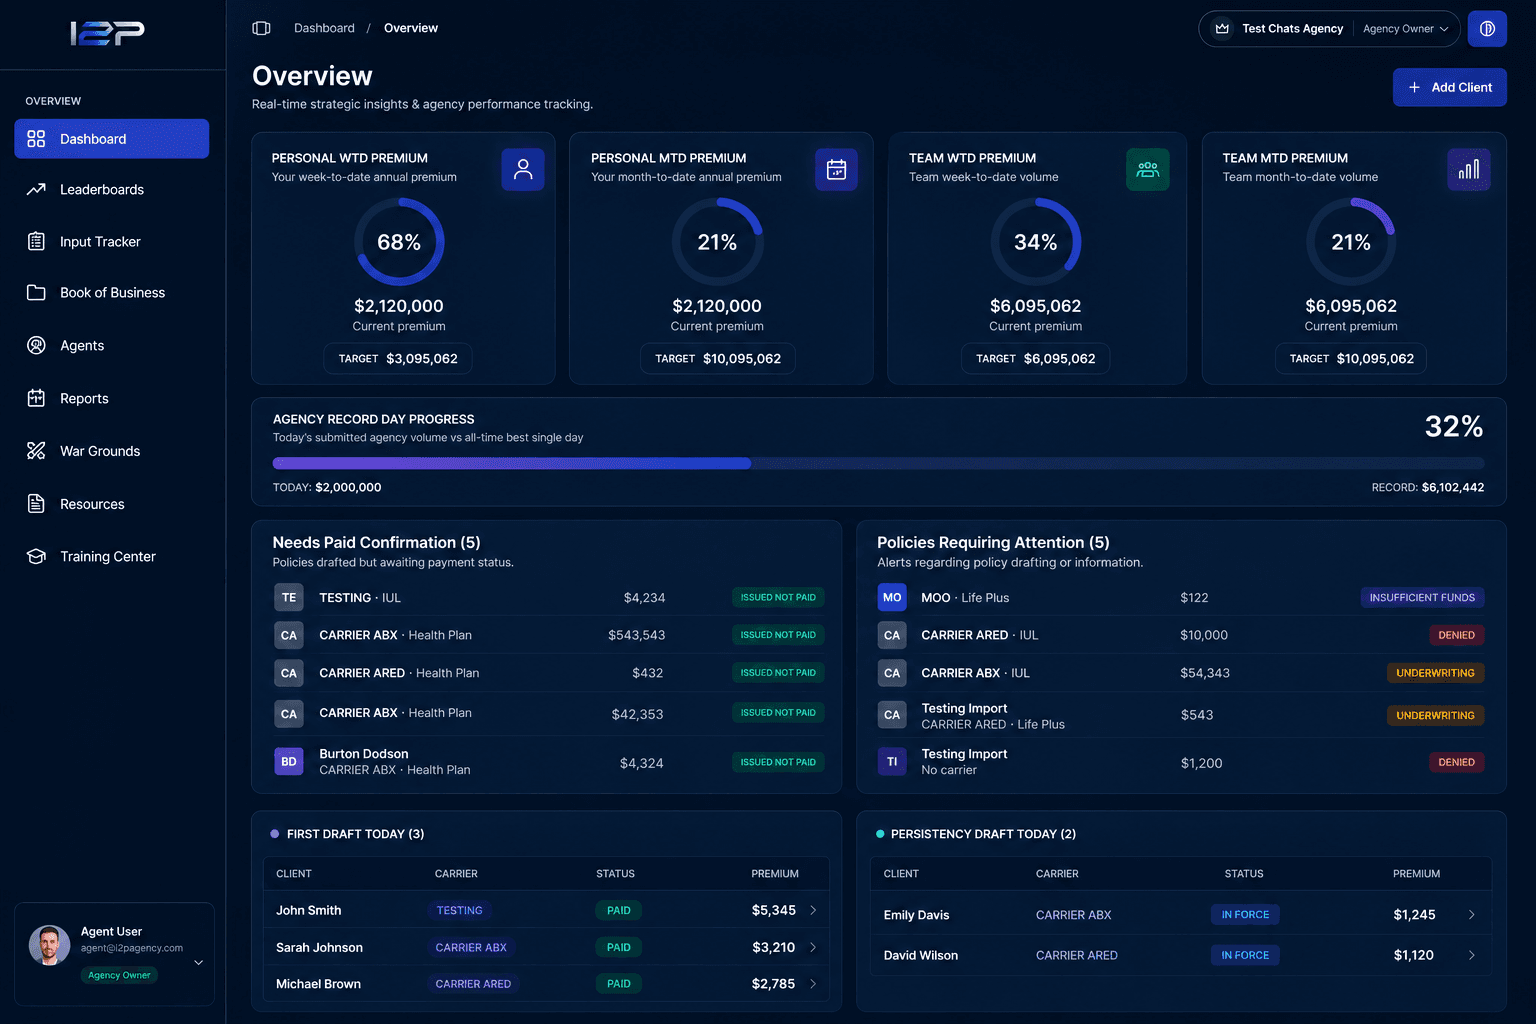Image resolution: width=1536 pixels, height=1024 pixels.
Task: Open Resources in sidebar
Action: 112,504
